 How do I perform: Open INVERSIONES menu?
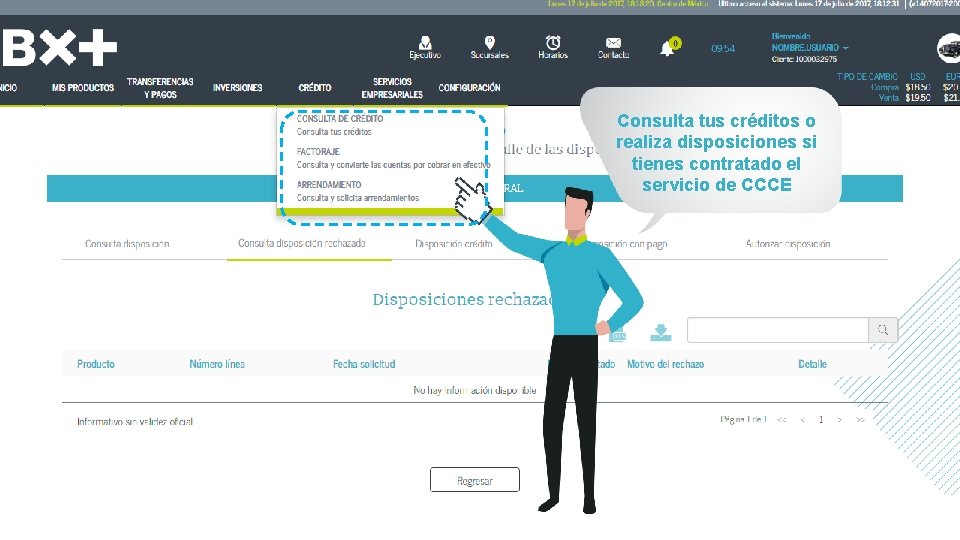click(x=238, y=88)
